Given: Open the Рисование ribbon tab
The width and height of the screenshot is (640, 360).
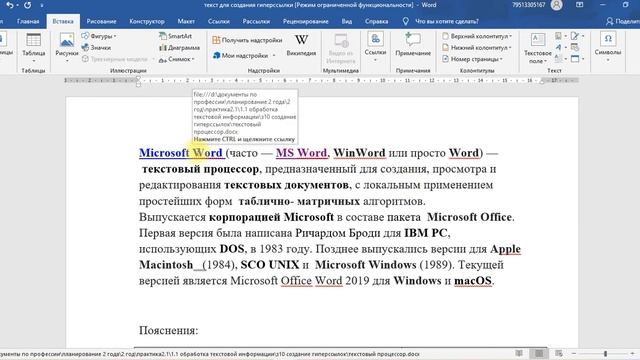Looking at the screenshot, I should [x=101, y=21].
